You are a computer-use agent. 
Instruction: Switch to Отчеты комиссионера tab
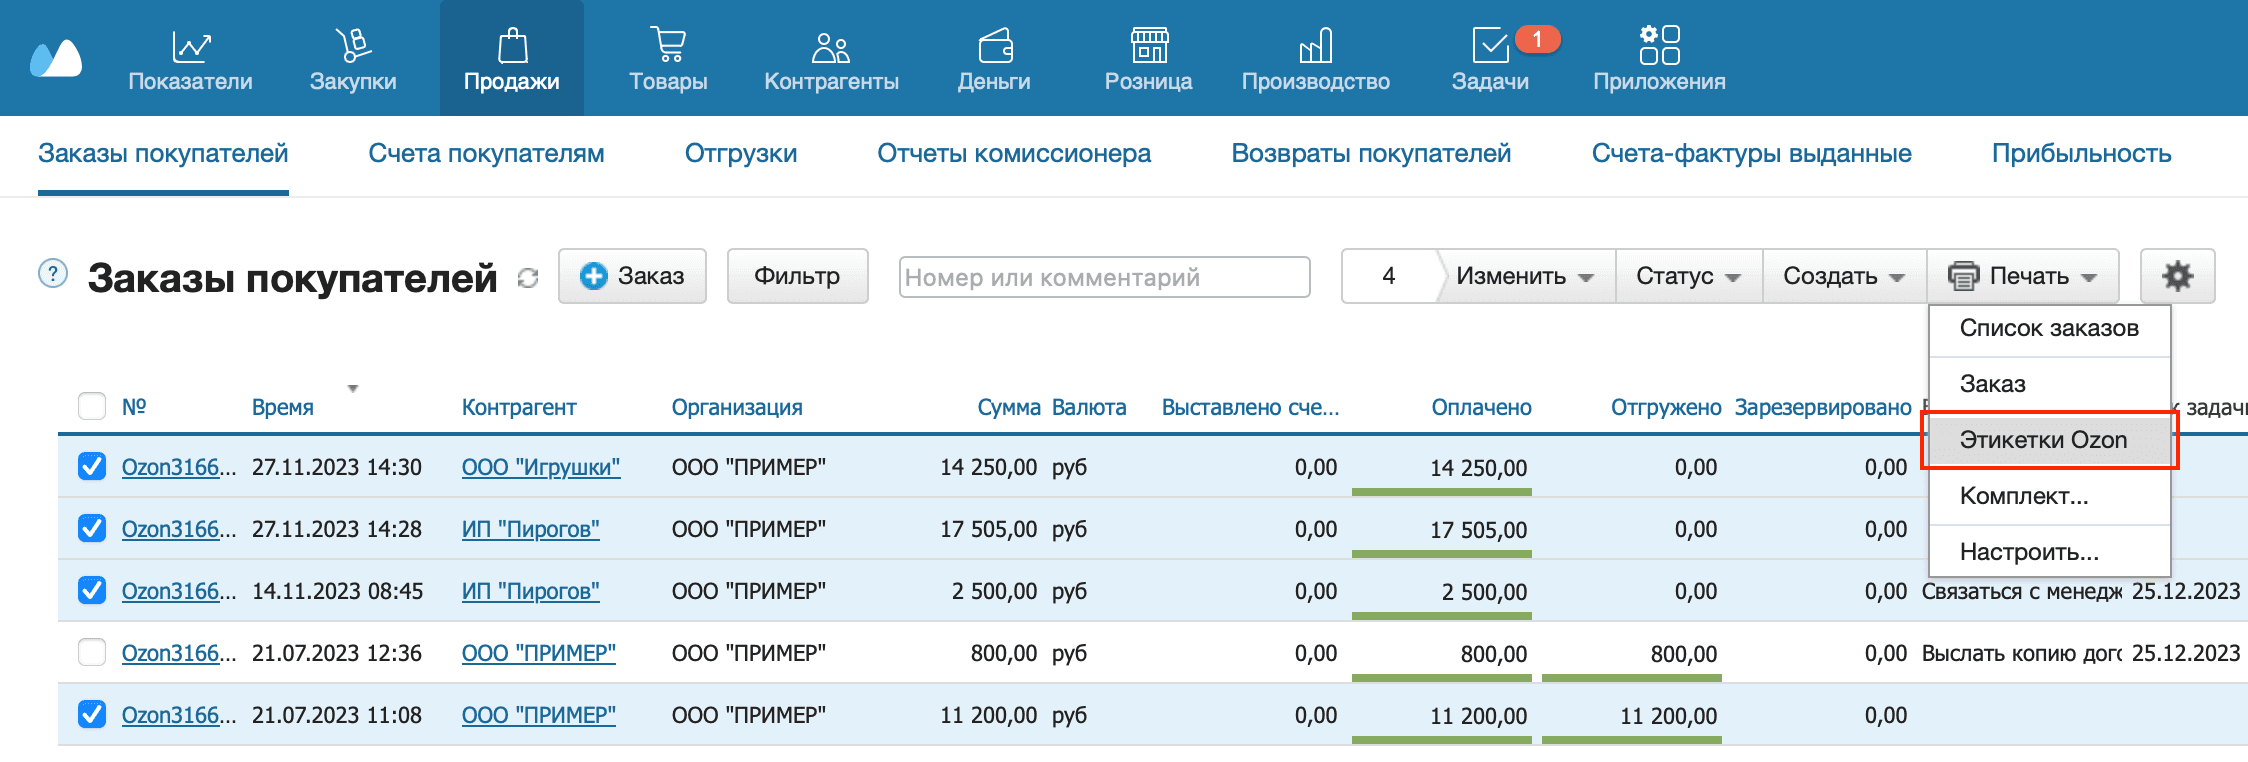point(1014,153)
